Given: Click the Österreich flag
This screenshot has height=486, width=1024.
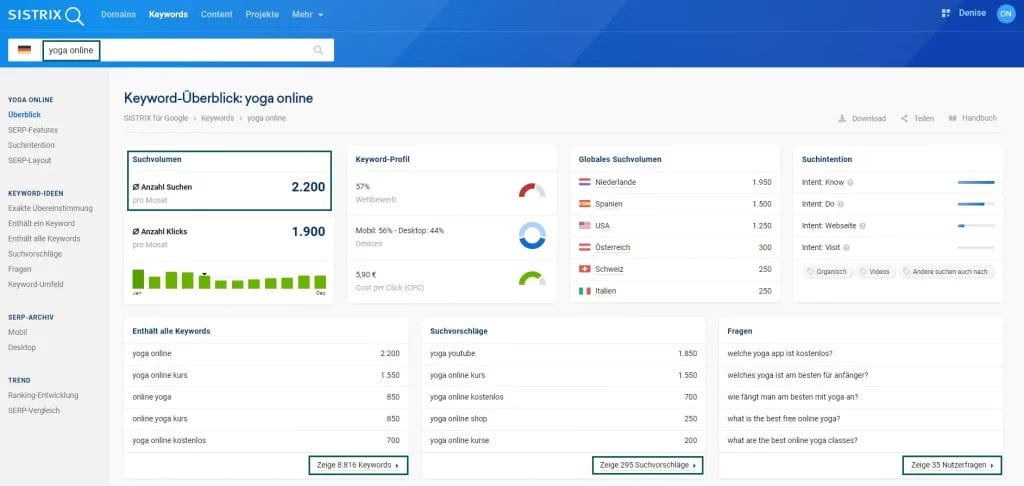Looking at the screenshot, I should 584,248.
